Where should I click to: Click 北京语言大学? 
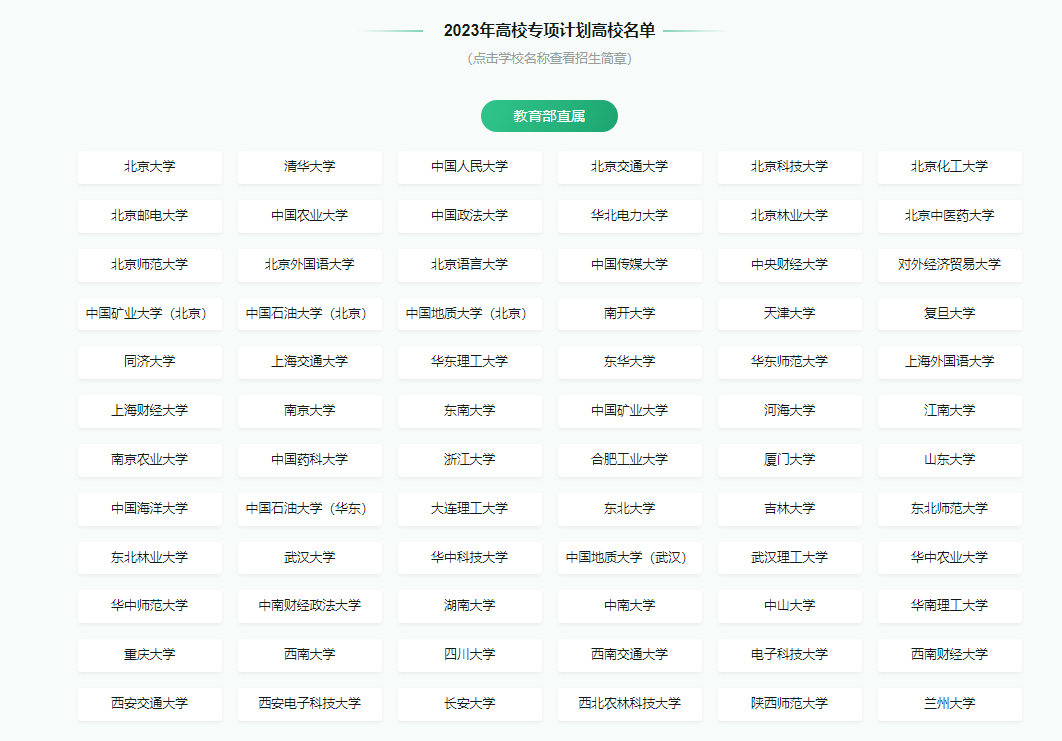click(469, 264)
